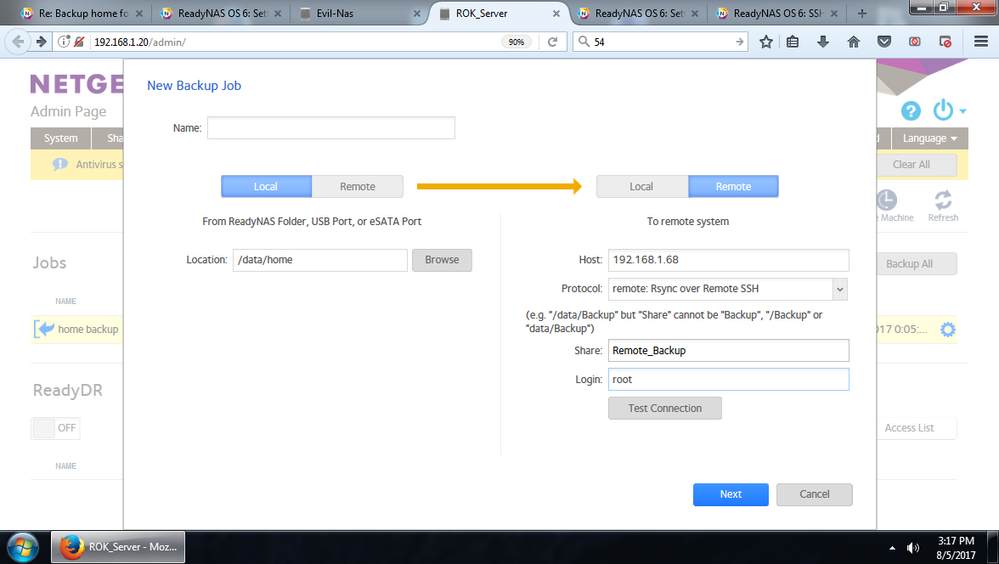Viewport: 999px width, 564px height.
Task: Go to the Firefox home page icon
Action: [854, 42]
